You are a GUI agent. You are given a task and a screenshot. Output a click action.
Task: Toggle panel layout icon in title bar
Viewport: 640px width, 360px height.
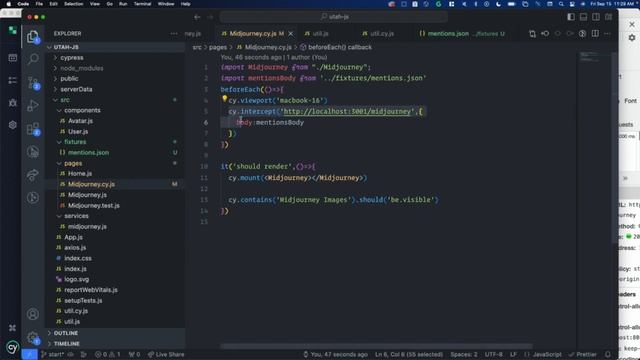[583, 17]
